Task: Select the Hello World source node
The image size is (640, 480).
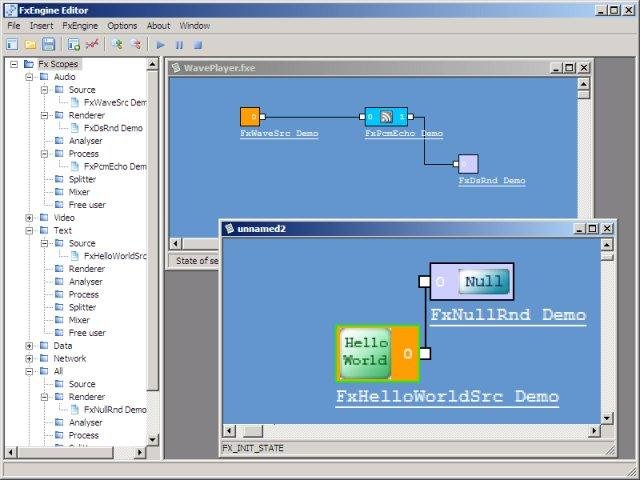Action: click(x=378, y=354)
